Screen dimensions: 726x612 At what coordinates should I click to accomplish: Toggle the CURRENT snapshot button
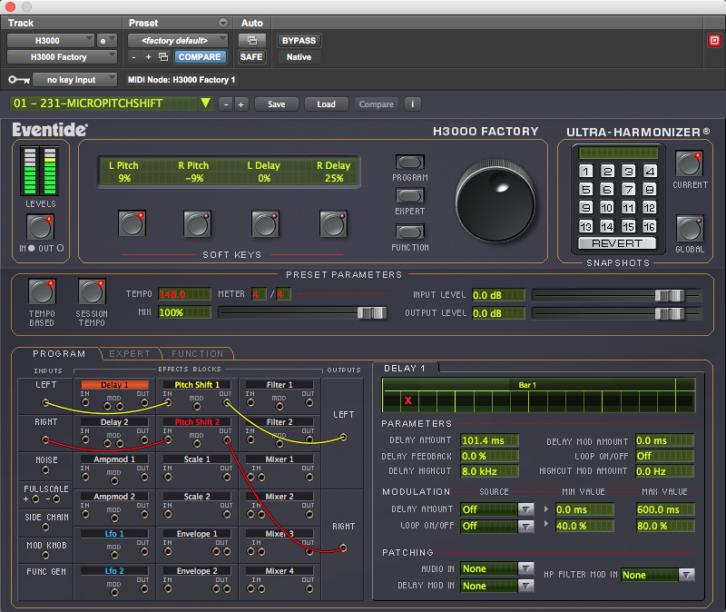tap(689, 163)
